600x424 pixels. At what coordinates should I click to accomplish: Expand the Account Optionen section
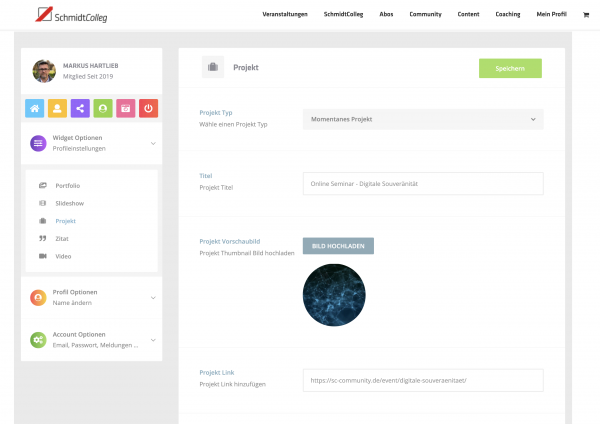coord(91,340)
